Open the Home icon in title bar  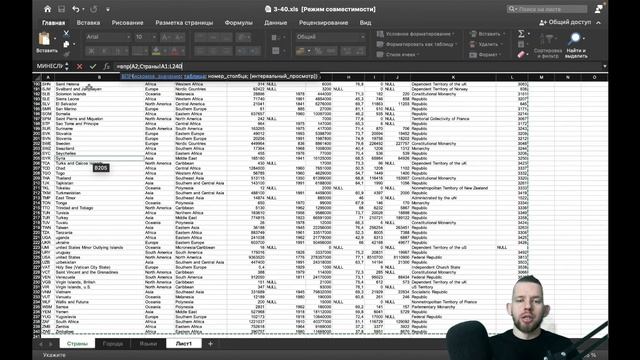(48, 9)
